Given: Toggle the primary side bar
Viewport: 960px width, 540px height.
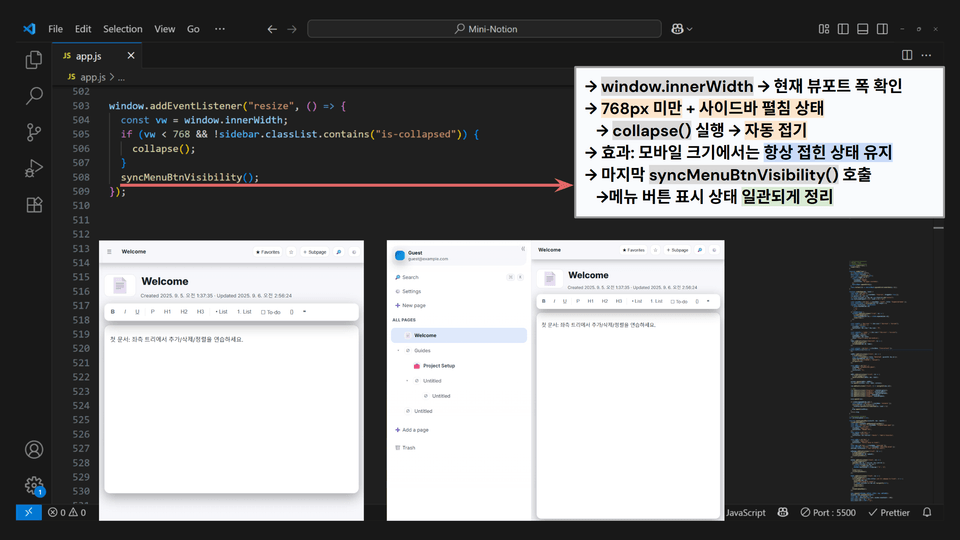Looking at the screenshot, I should (843, 29).
